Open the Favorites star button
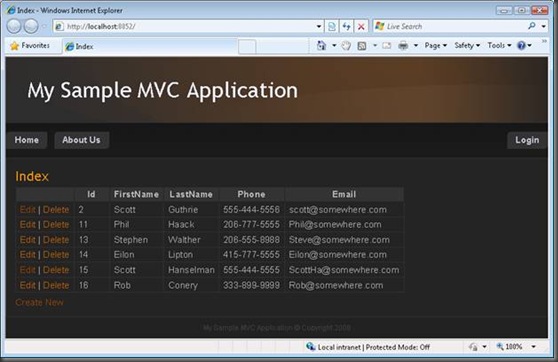Screen dimensions: 558x362 pyautogui.click(x=30, y=46)
